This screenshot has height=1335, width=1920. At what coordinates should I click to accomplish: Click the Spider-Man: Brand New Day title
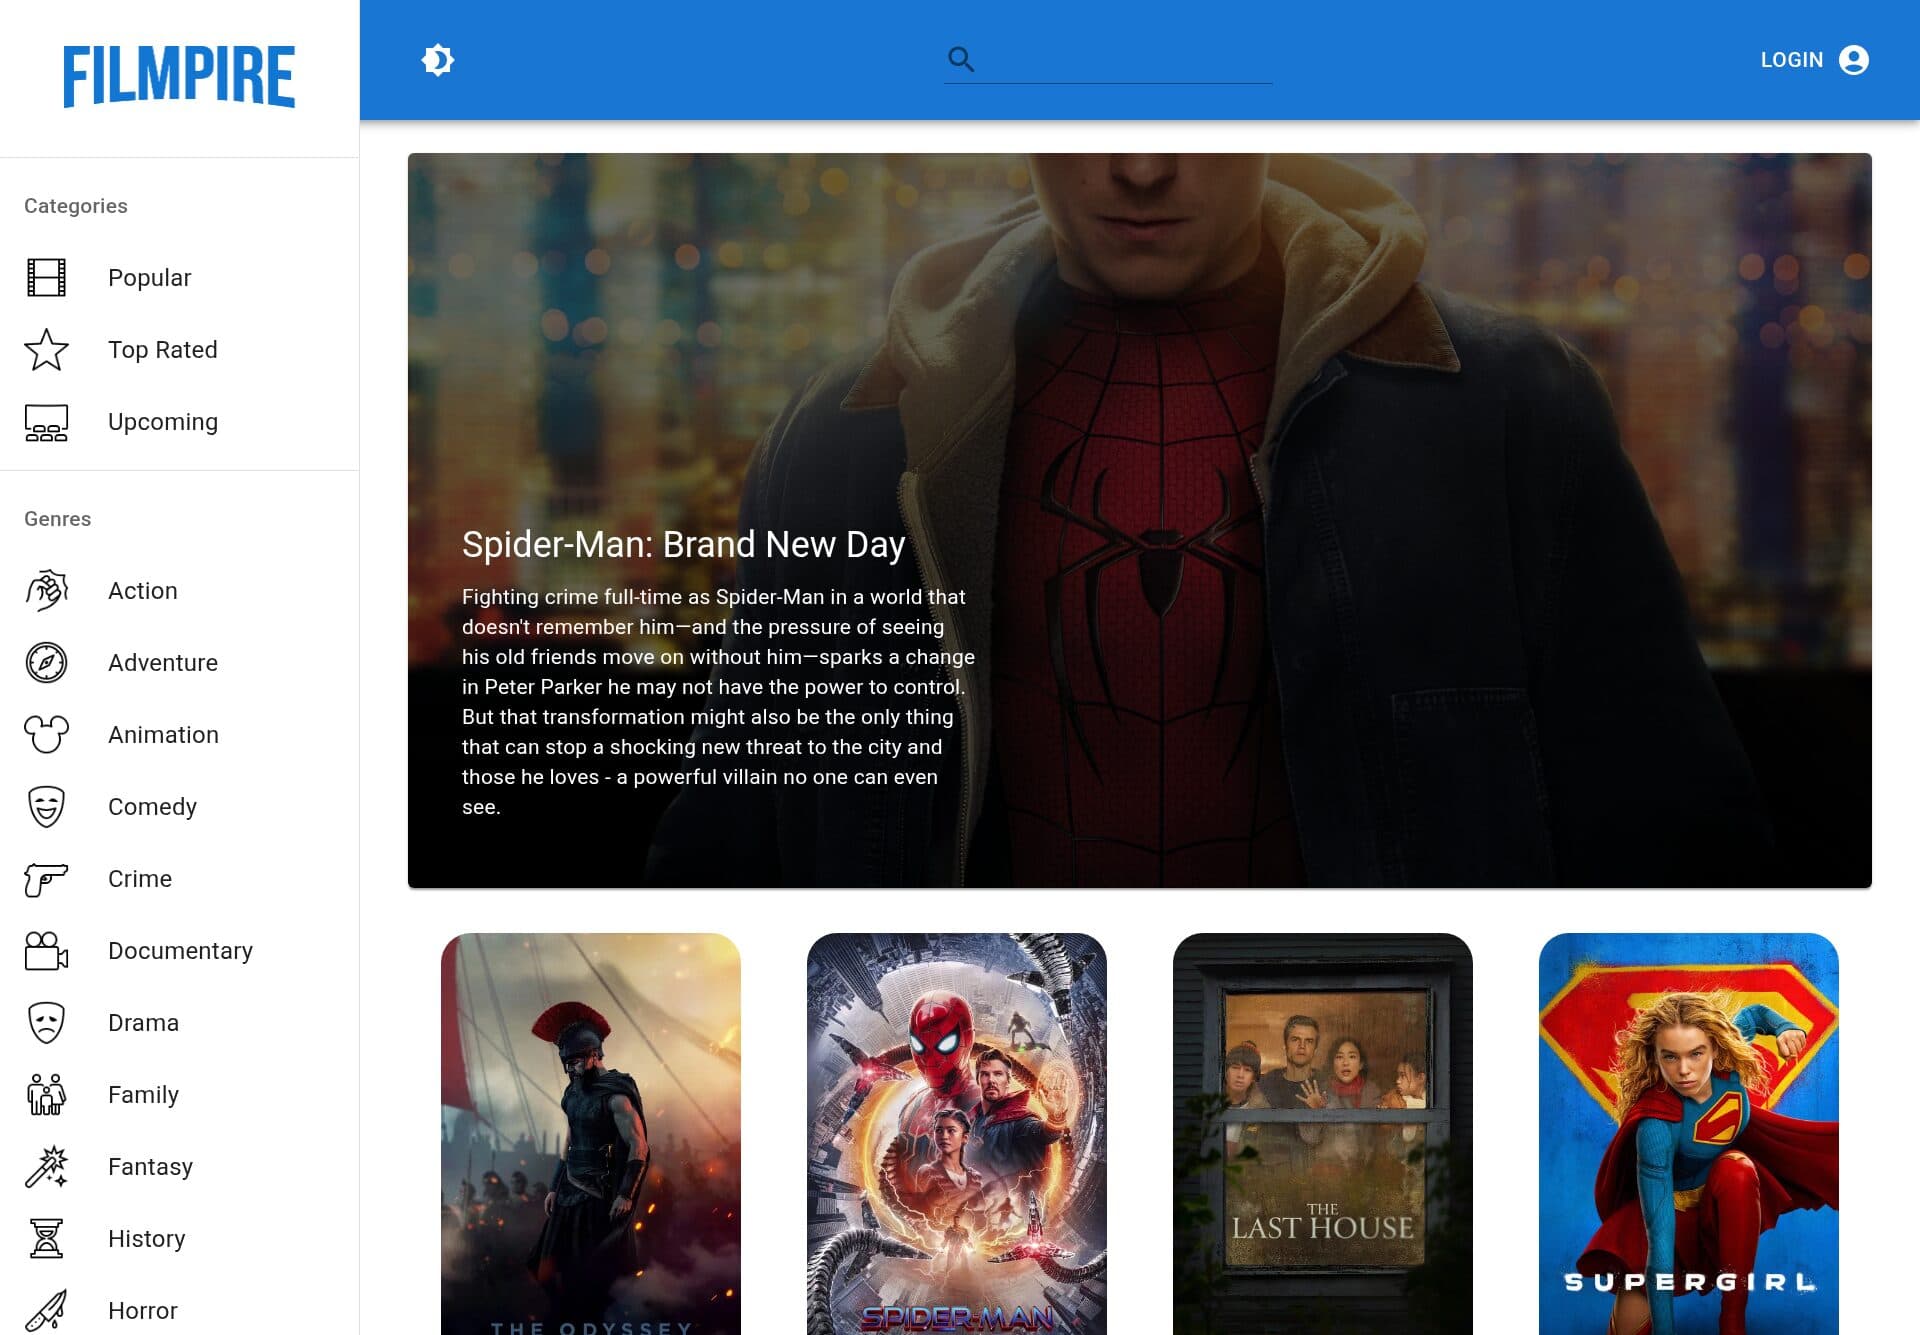click(x=683, y=544)
